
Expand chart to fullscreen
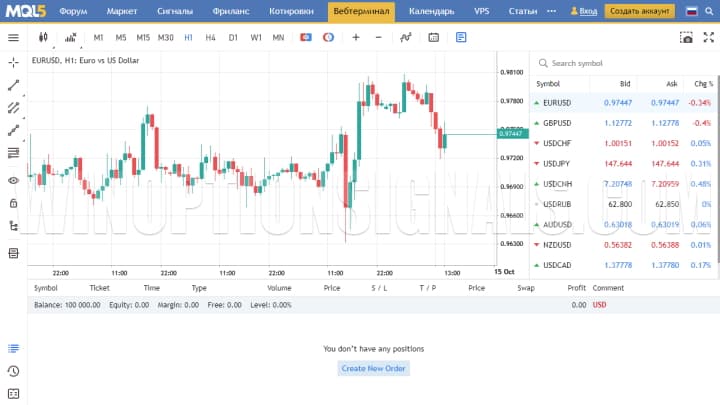[708, 37]
